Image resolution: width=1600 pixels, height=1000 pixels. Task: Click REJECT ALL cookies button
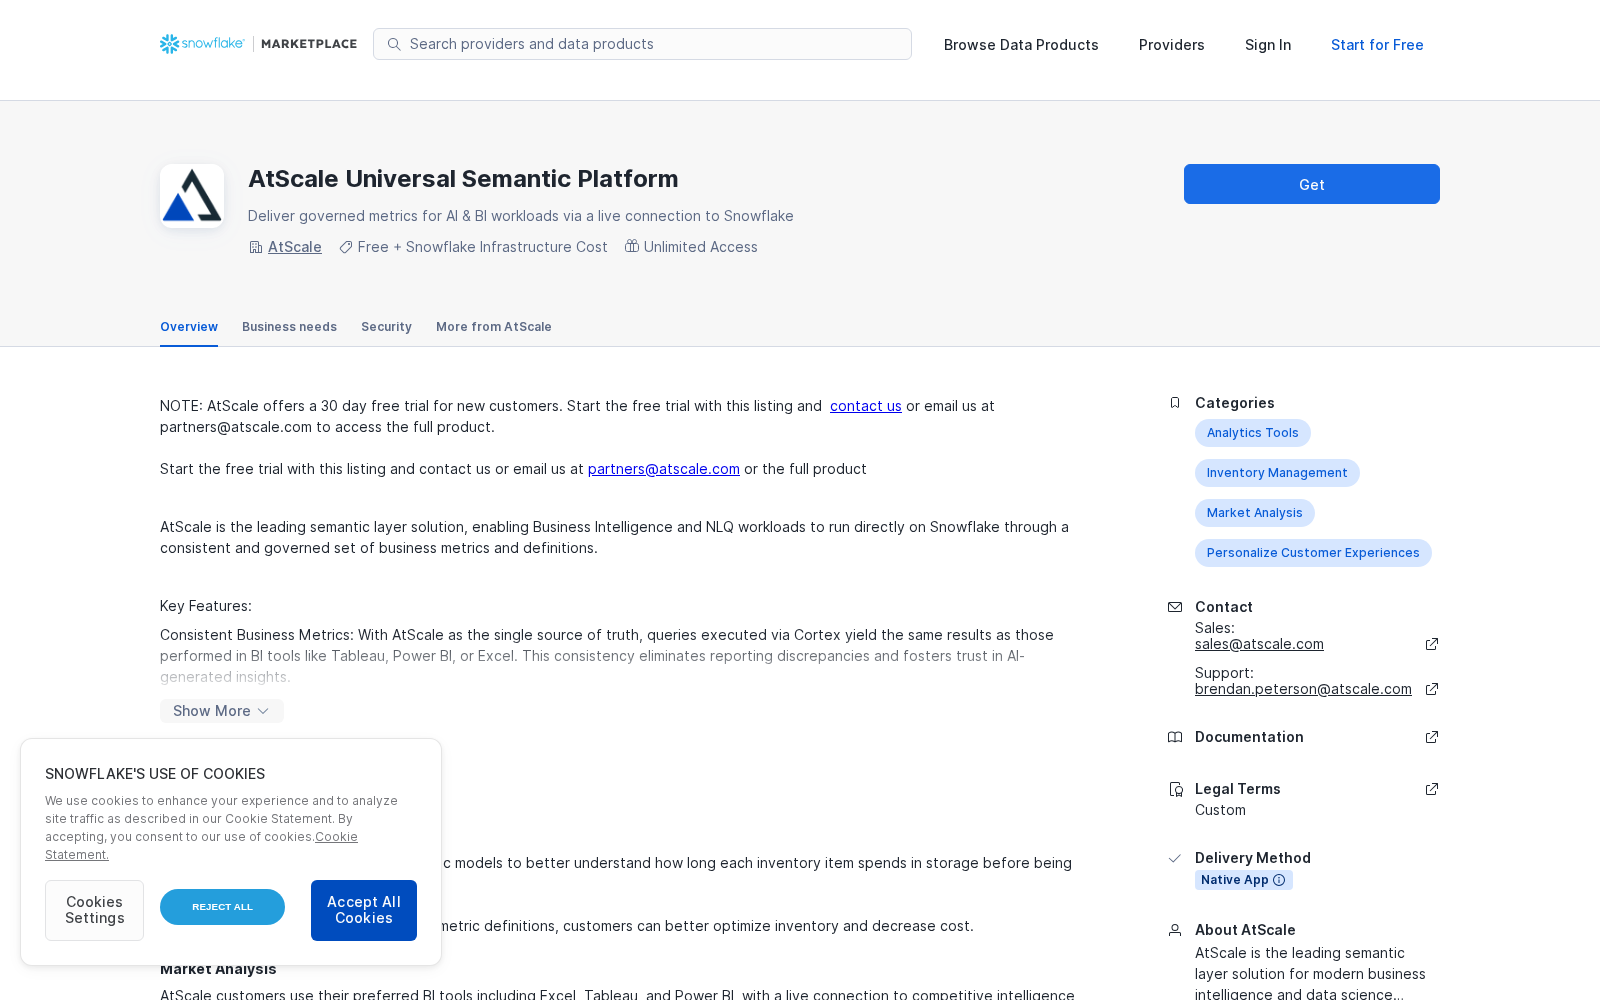pos(222,907)
